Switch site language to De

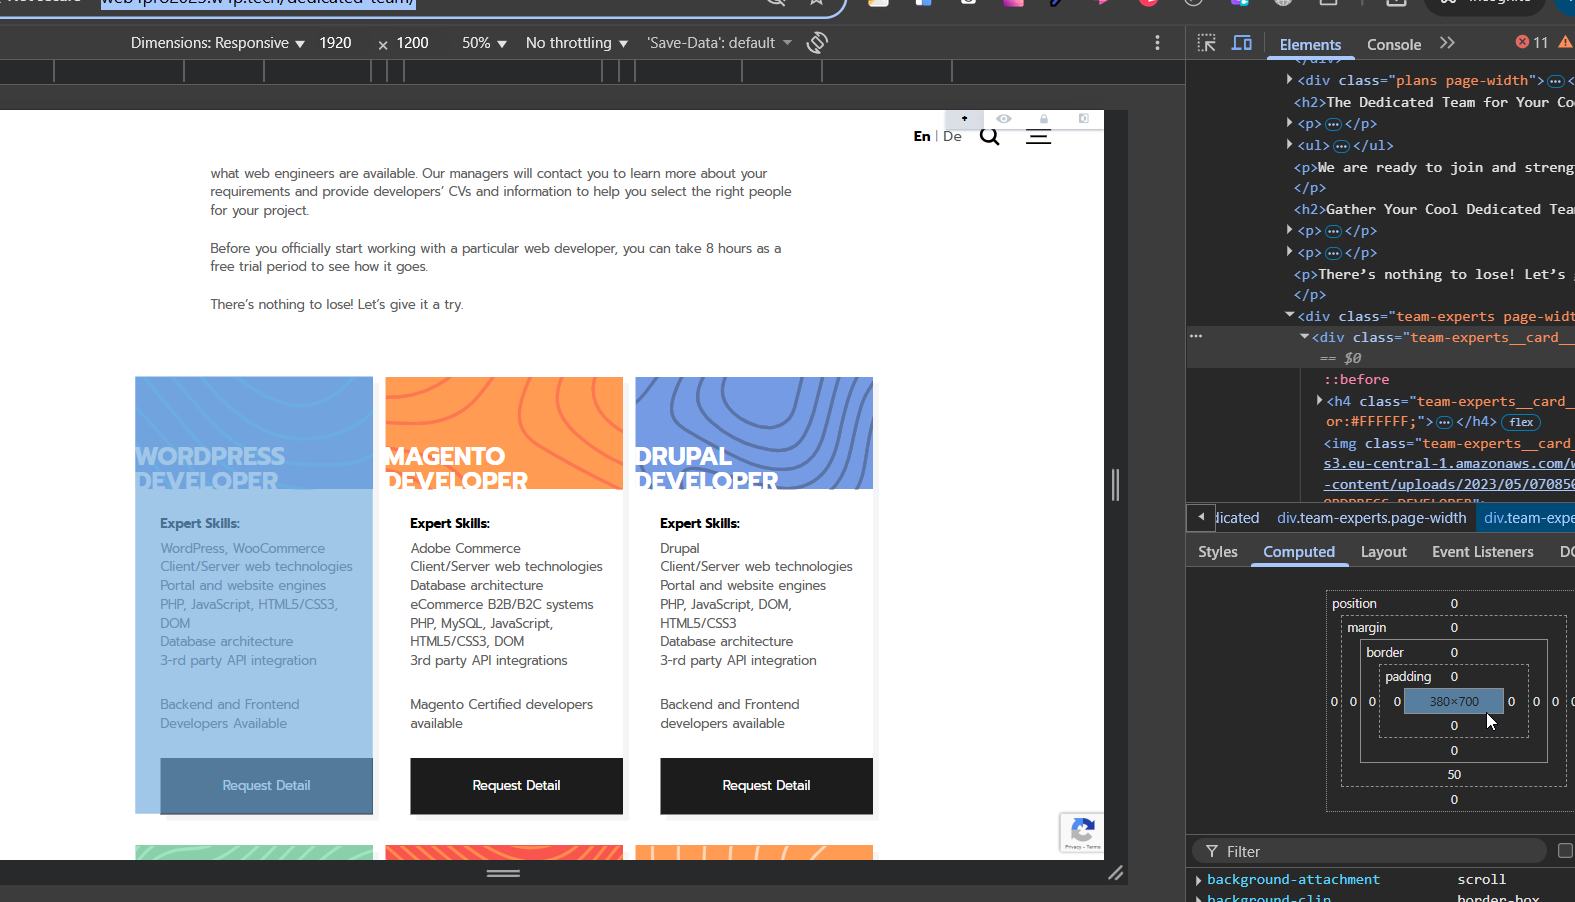[952, 136]
